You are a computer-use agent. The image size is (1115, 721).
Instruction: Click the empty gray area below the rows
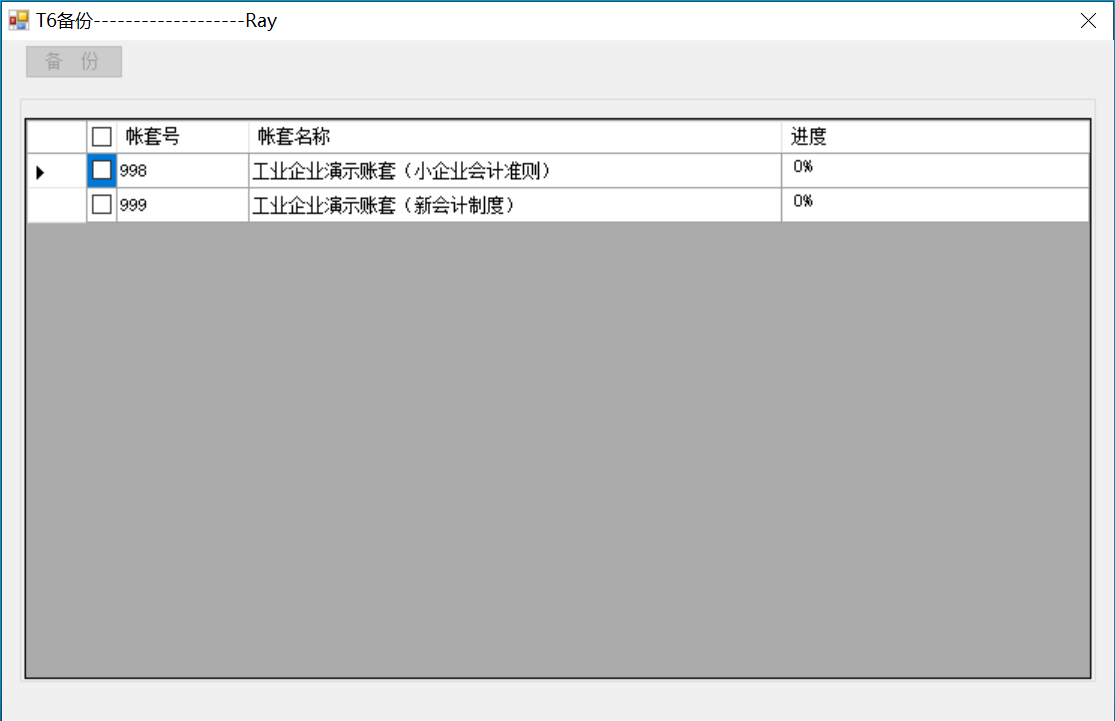(x=557, y=450)
